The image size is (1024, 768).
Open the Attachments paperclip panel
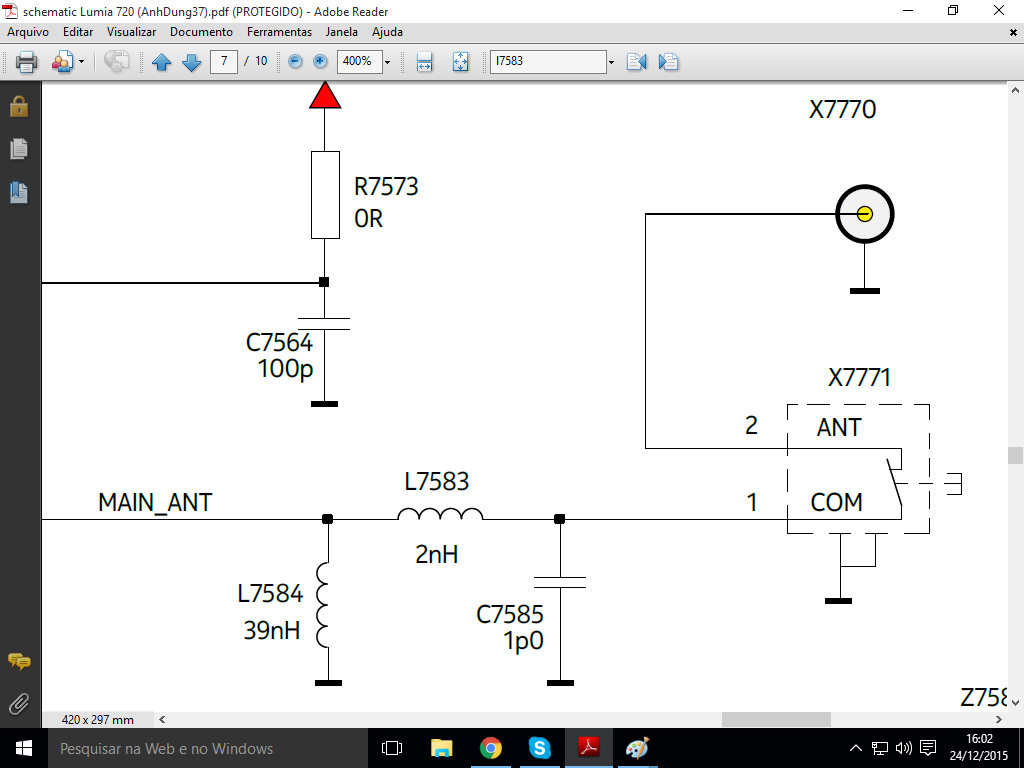click(x=19, y=704)
